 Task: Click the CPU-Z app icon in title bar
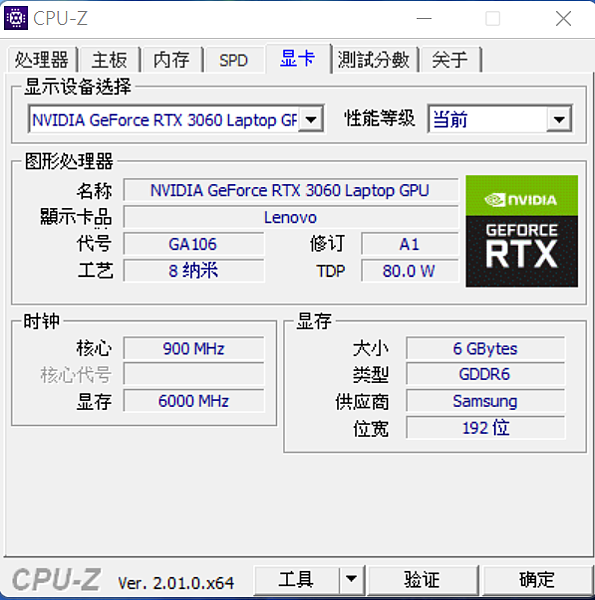tap(16, 18)
